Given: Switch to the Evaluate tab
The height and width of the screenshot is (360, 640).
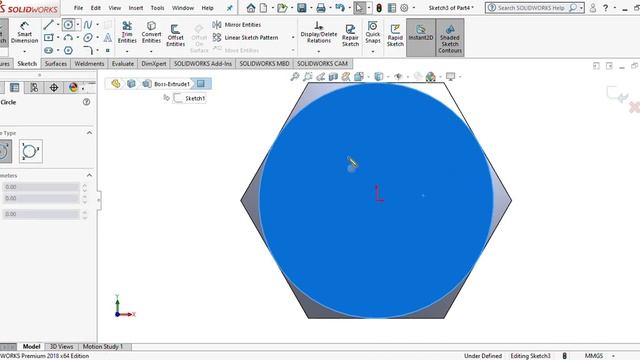Looking at the screenshot, I should coord(123,64).
